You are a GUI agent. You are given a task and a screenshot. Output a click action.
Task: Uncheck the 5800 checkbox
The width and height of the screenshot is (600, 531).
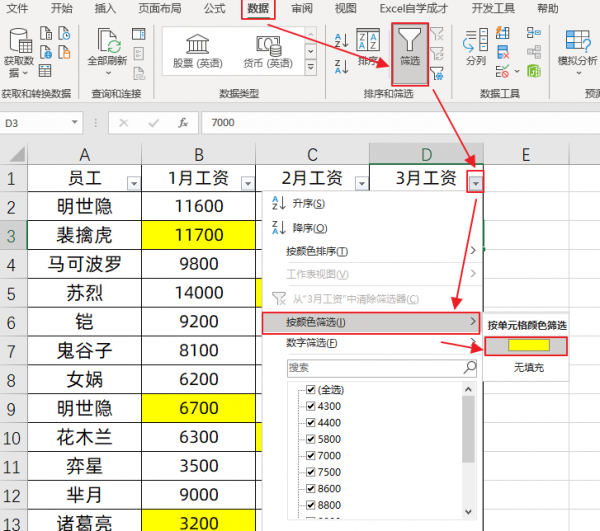(x=311, y=439)
